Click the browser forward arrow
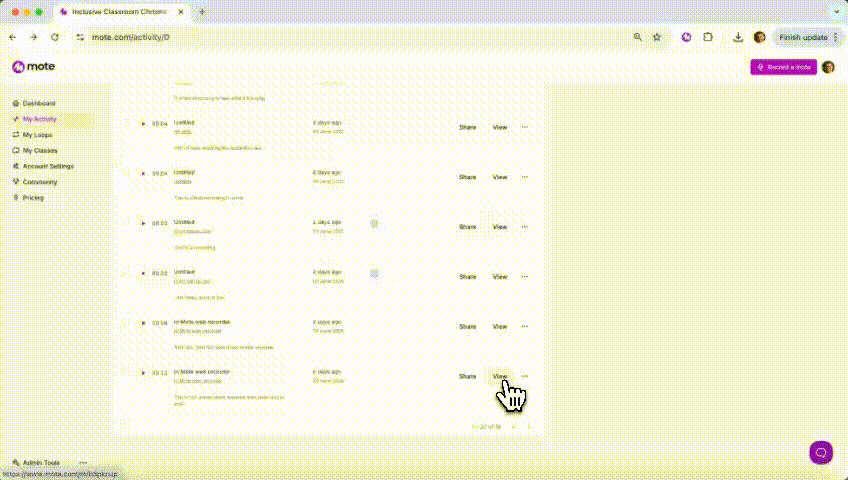The height and width of the screenshot is (480, 848). [34, 37]
